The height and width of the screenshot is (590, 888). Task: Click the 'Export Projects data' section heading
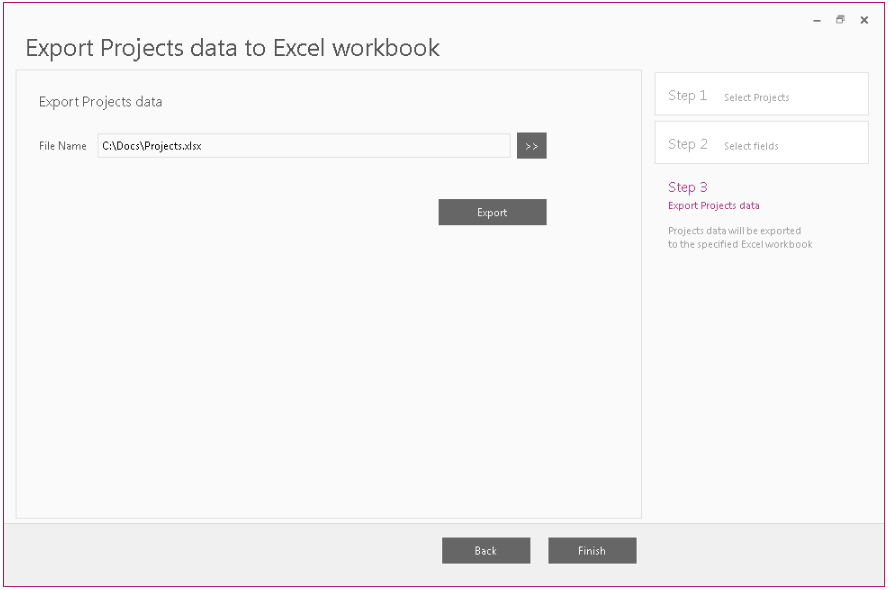[100, 102]
